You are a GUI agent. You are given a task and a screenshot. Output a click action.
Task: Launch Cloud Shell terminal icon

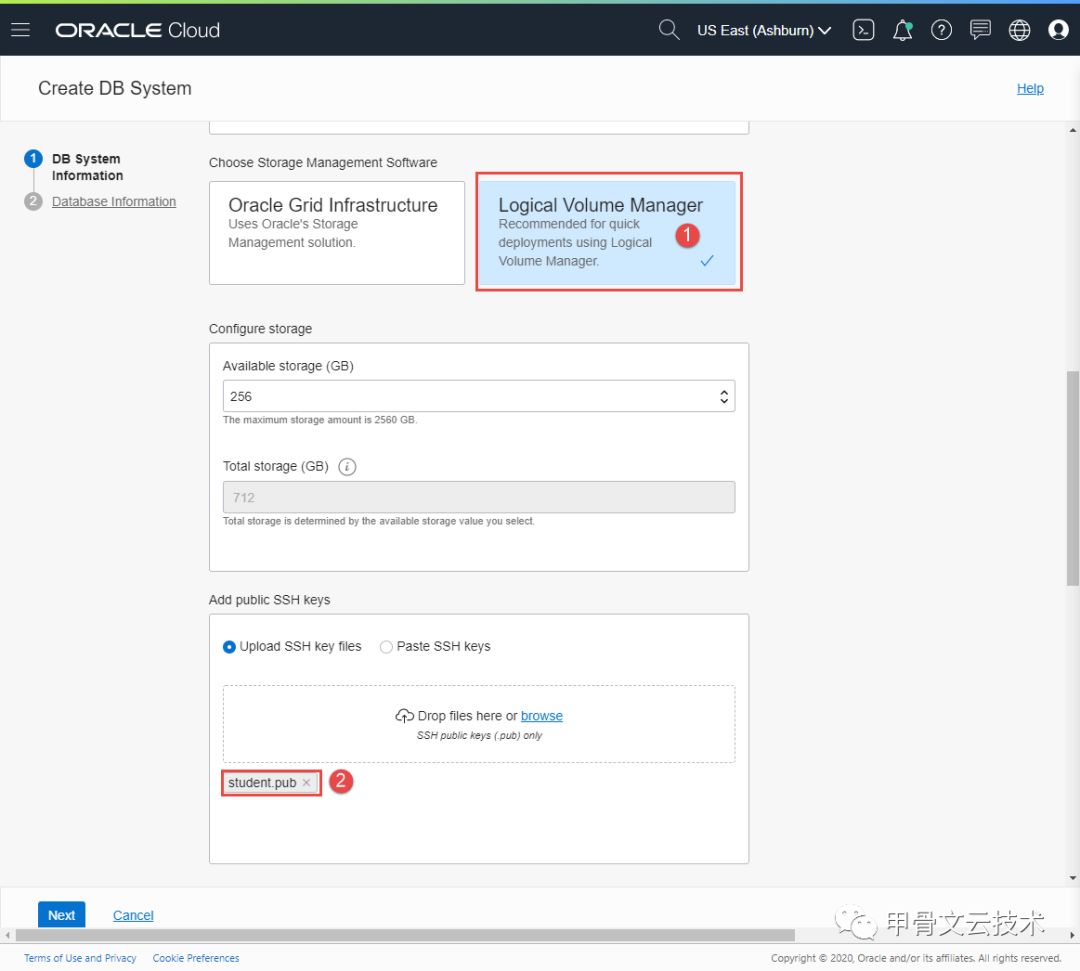point(863,30)
